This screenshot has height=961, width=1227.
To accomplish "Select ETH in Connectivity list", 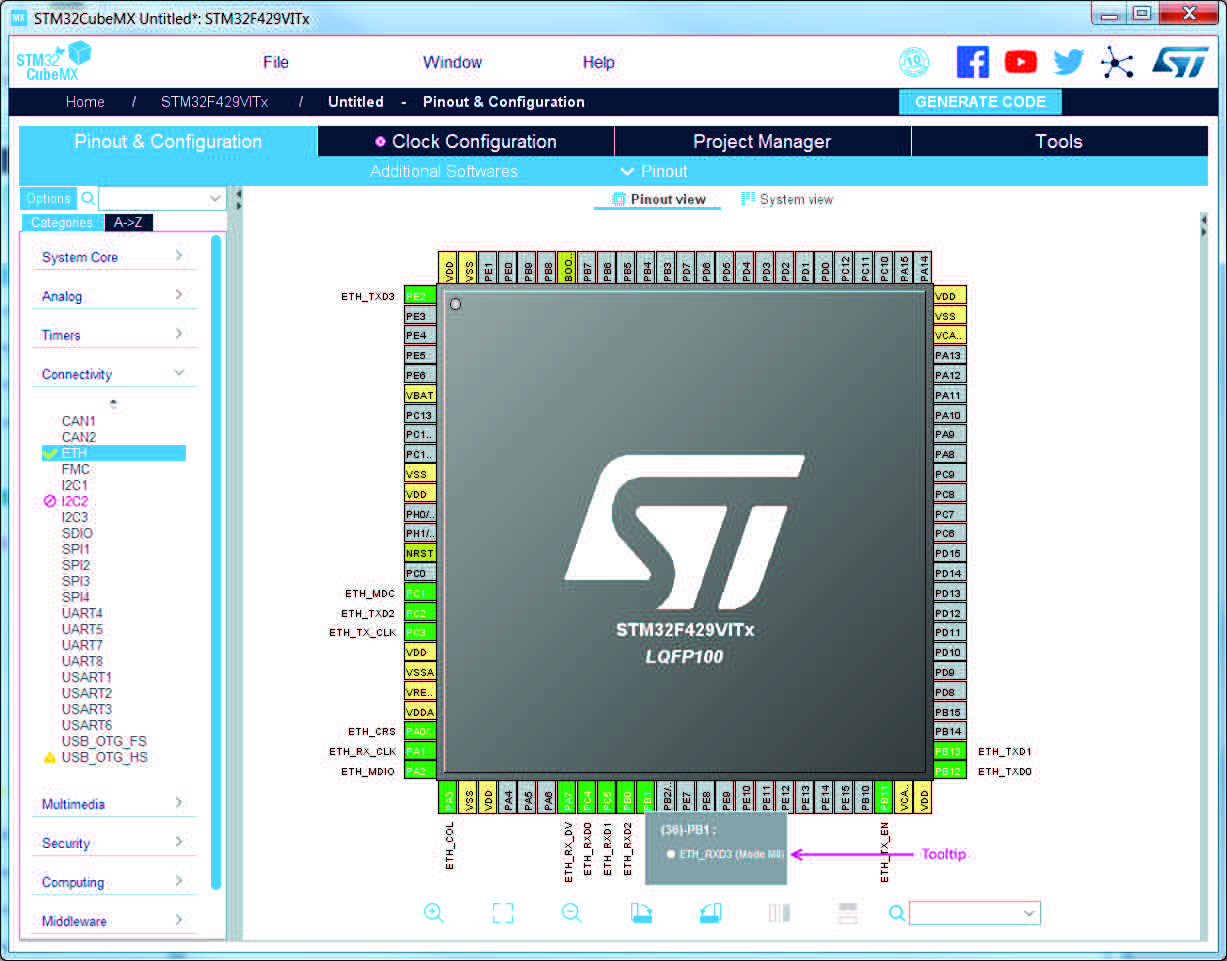I will pos(113,453).
